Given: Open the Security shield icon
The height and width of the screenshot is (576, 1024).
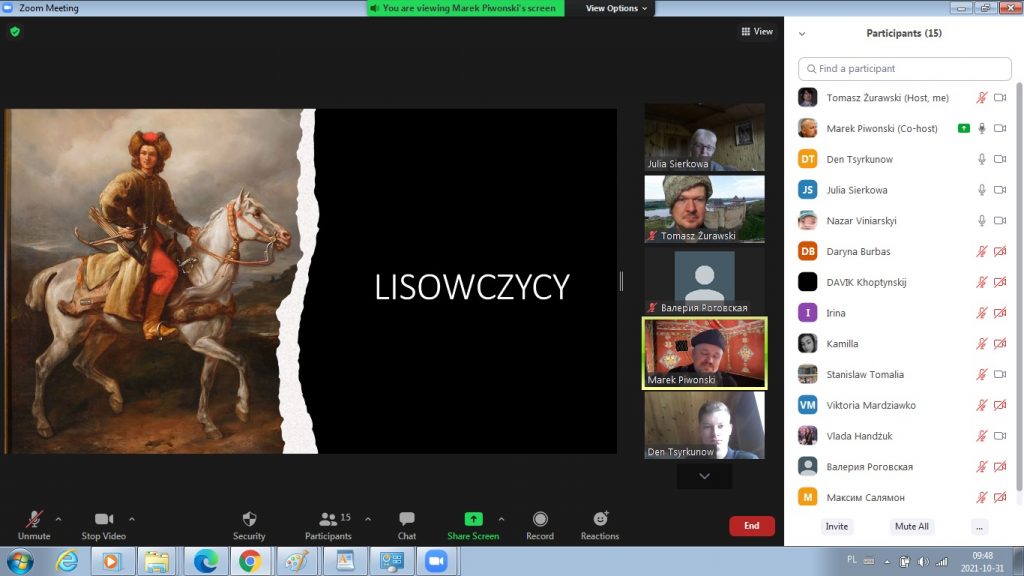Looking at the screenshot, I should click(x=249, y=519).
